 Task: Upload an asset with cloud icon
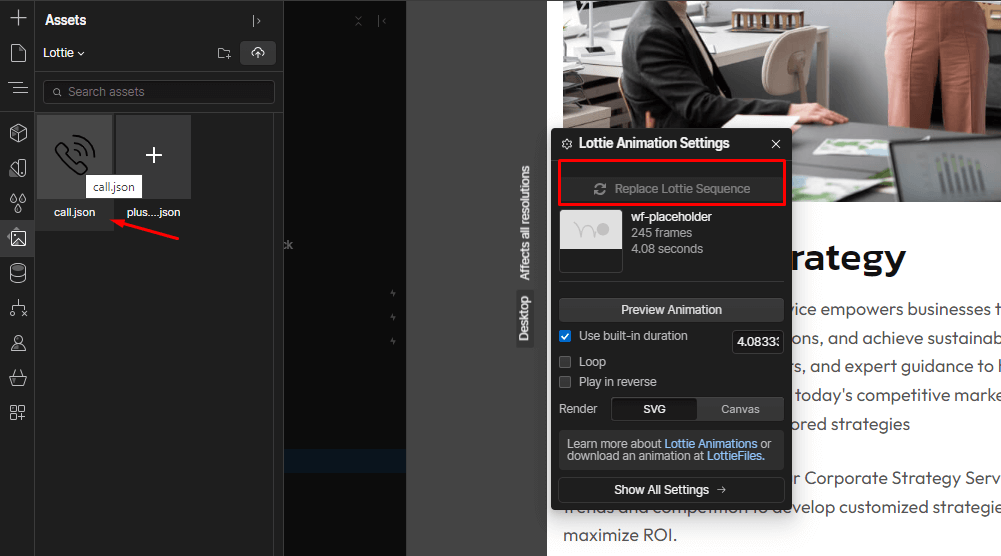click(x=258, y=53)
